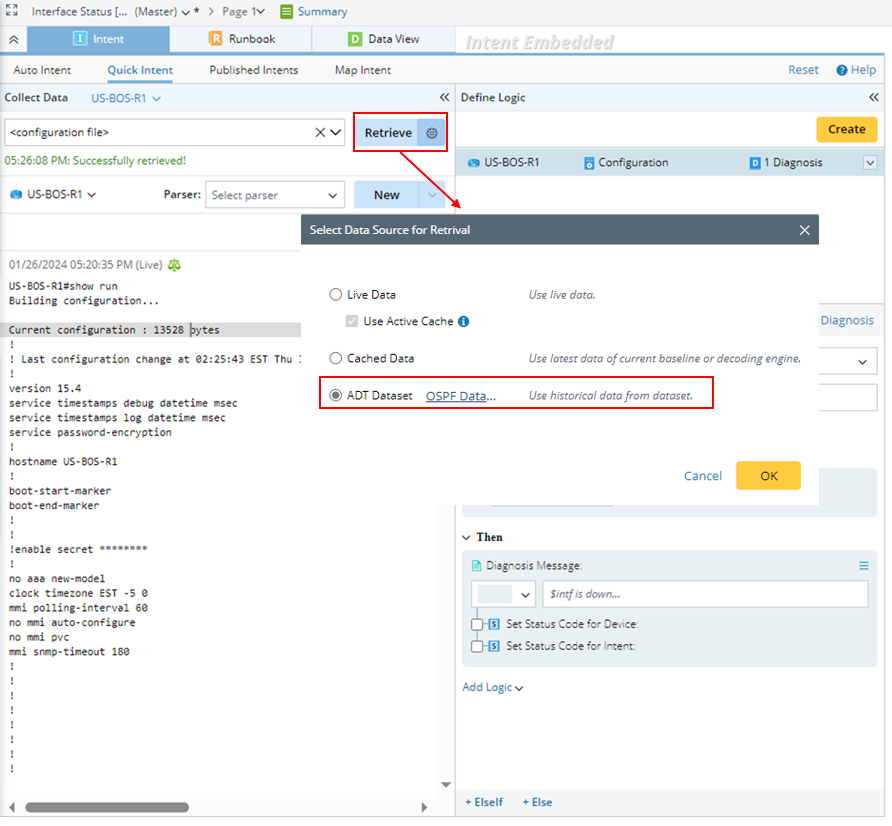Image resolution: width=892 pixels, height=826 pixels.
Task: Switch to the Runbook tab
Action: pyautogui.click(x=240, y=39)
